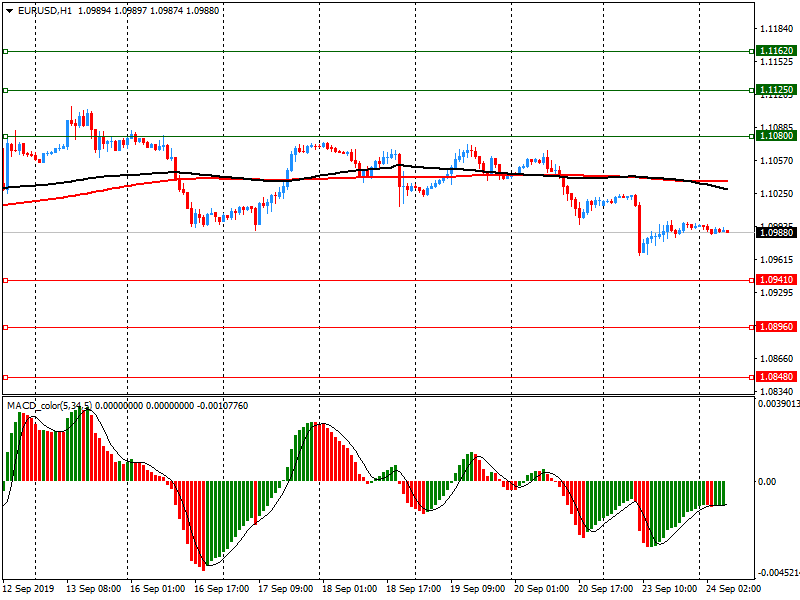Click the 13 Sep 08:00 time label
800x600 pixels.
[93, 589]
